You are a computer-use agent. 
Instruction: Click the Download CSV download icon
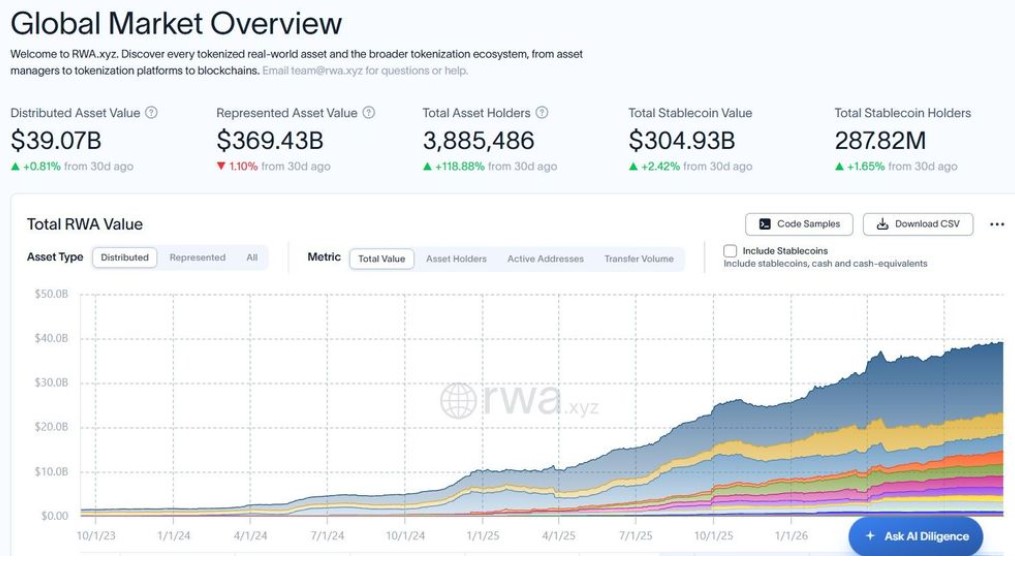coord(882,224)
